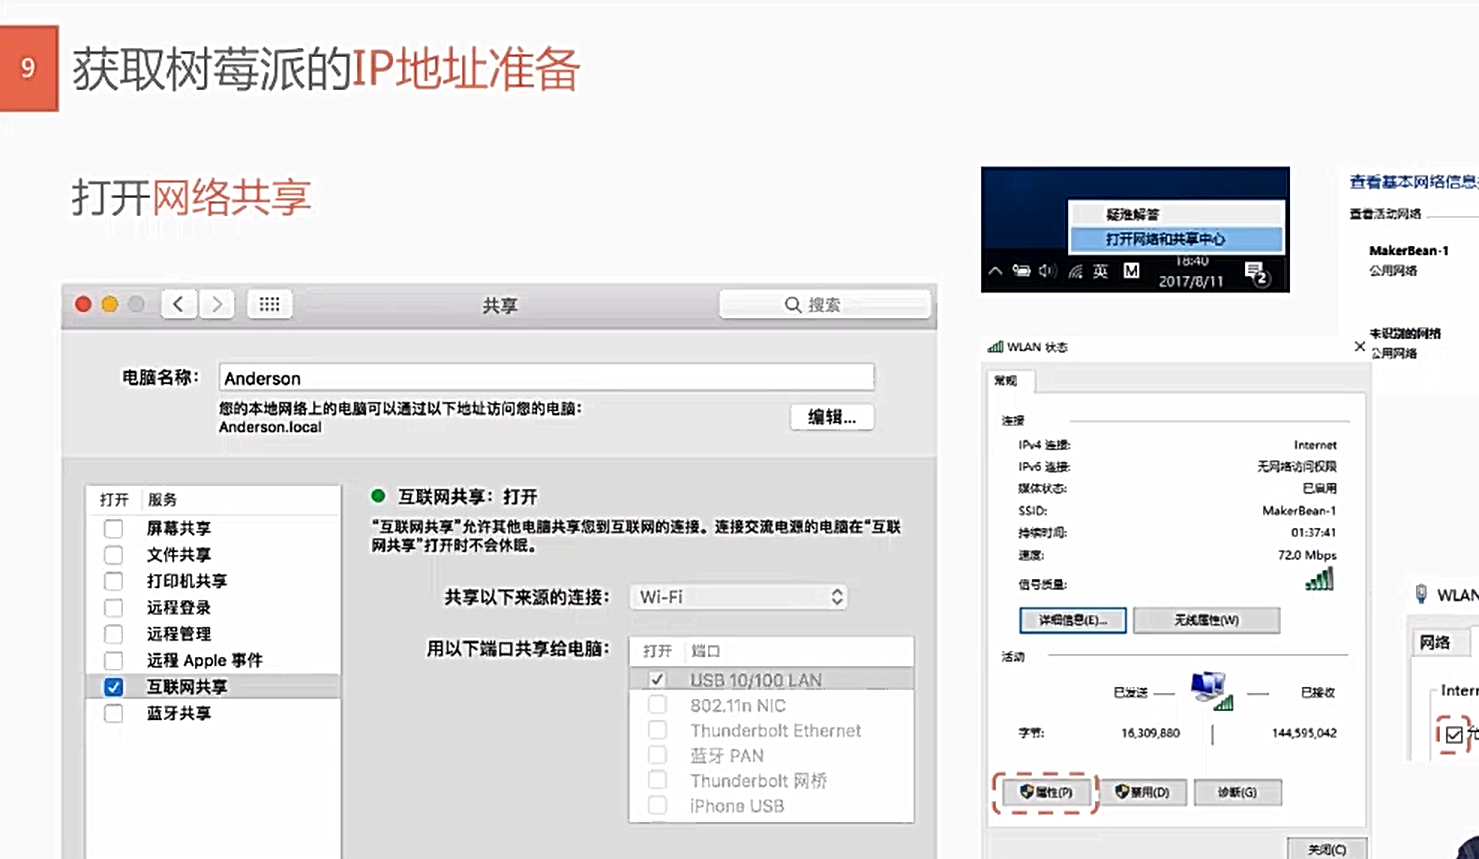The image size is (1479, 859).
Task: Toggle the USB 10/100 LAN port checkbox
Action: pos(657,680)
